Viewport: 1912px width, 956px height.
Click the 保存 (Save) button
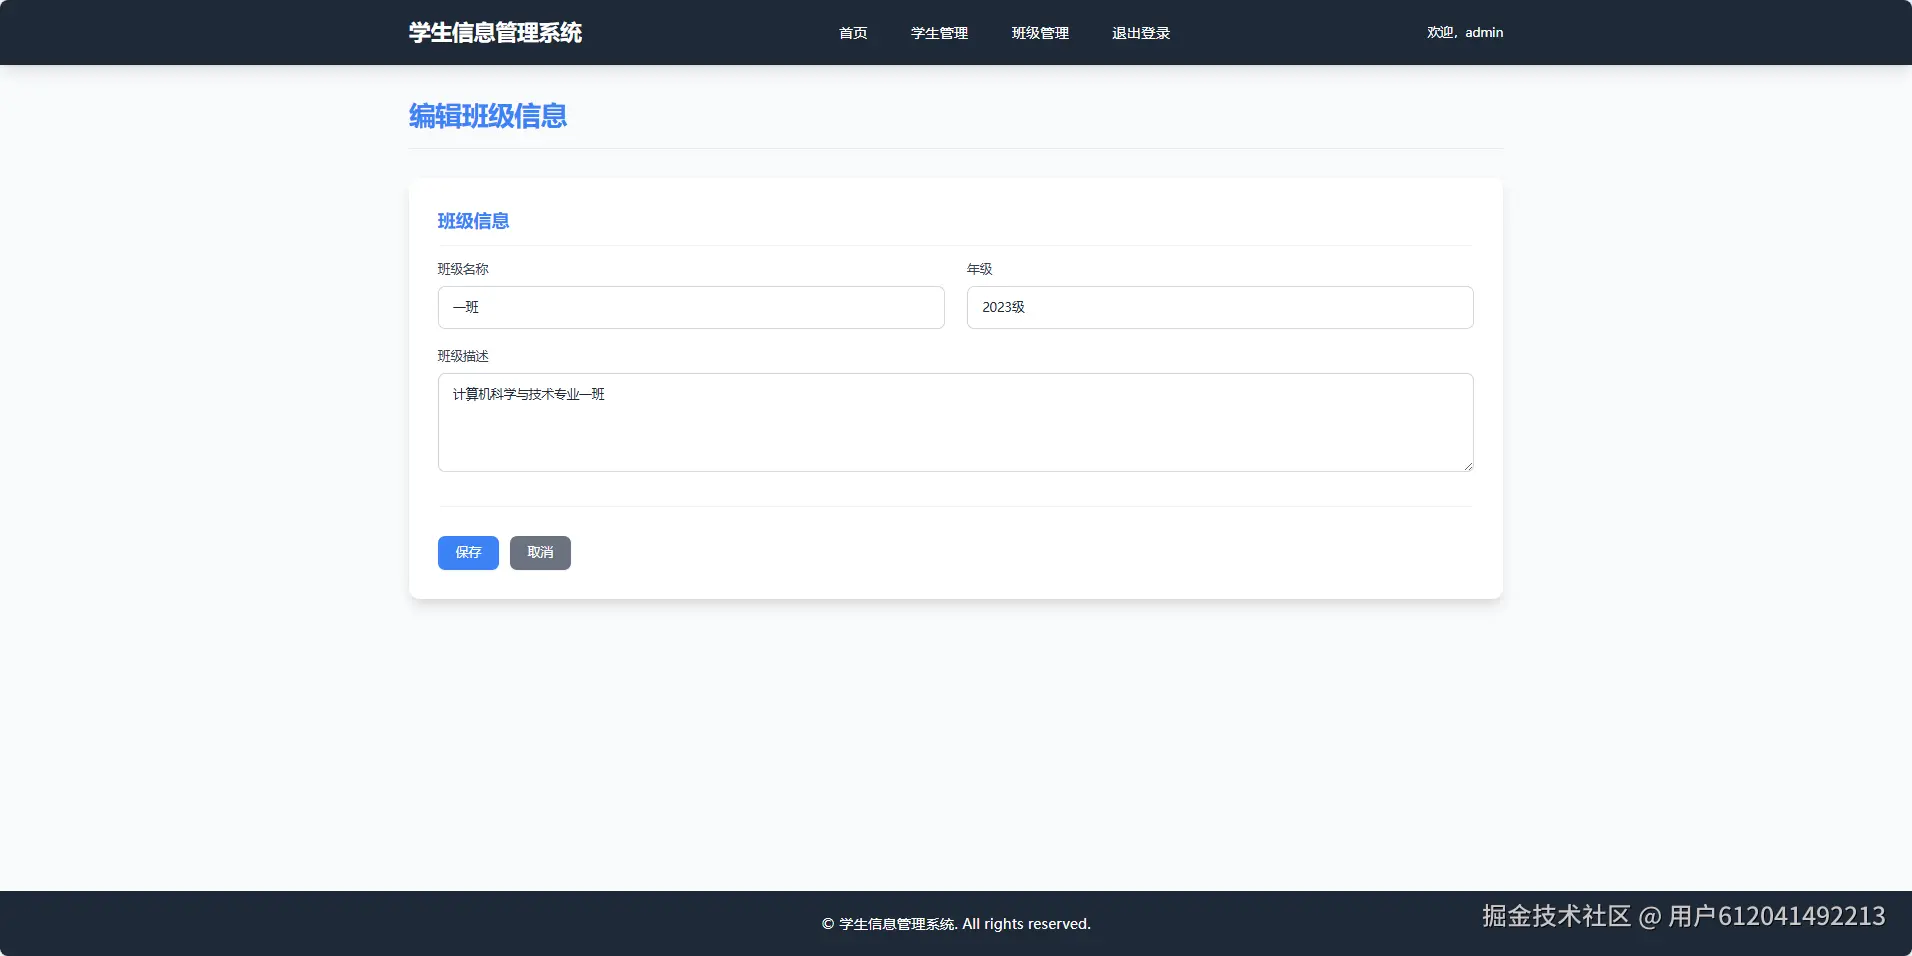tap(467, 552)
